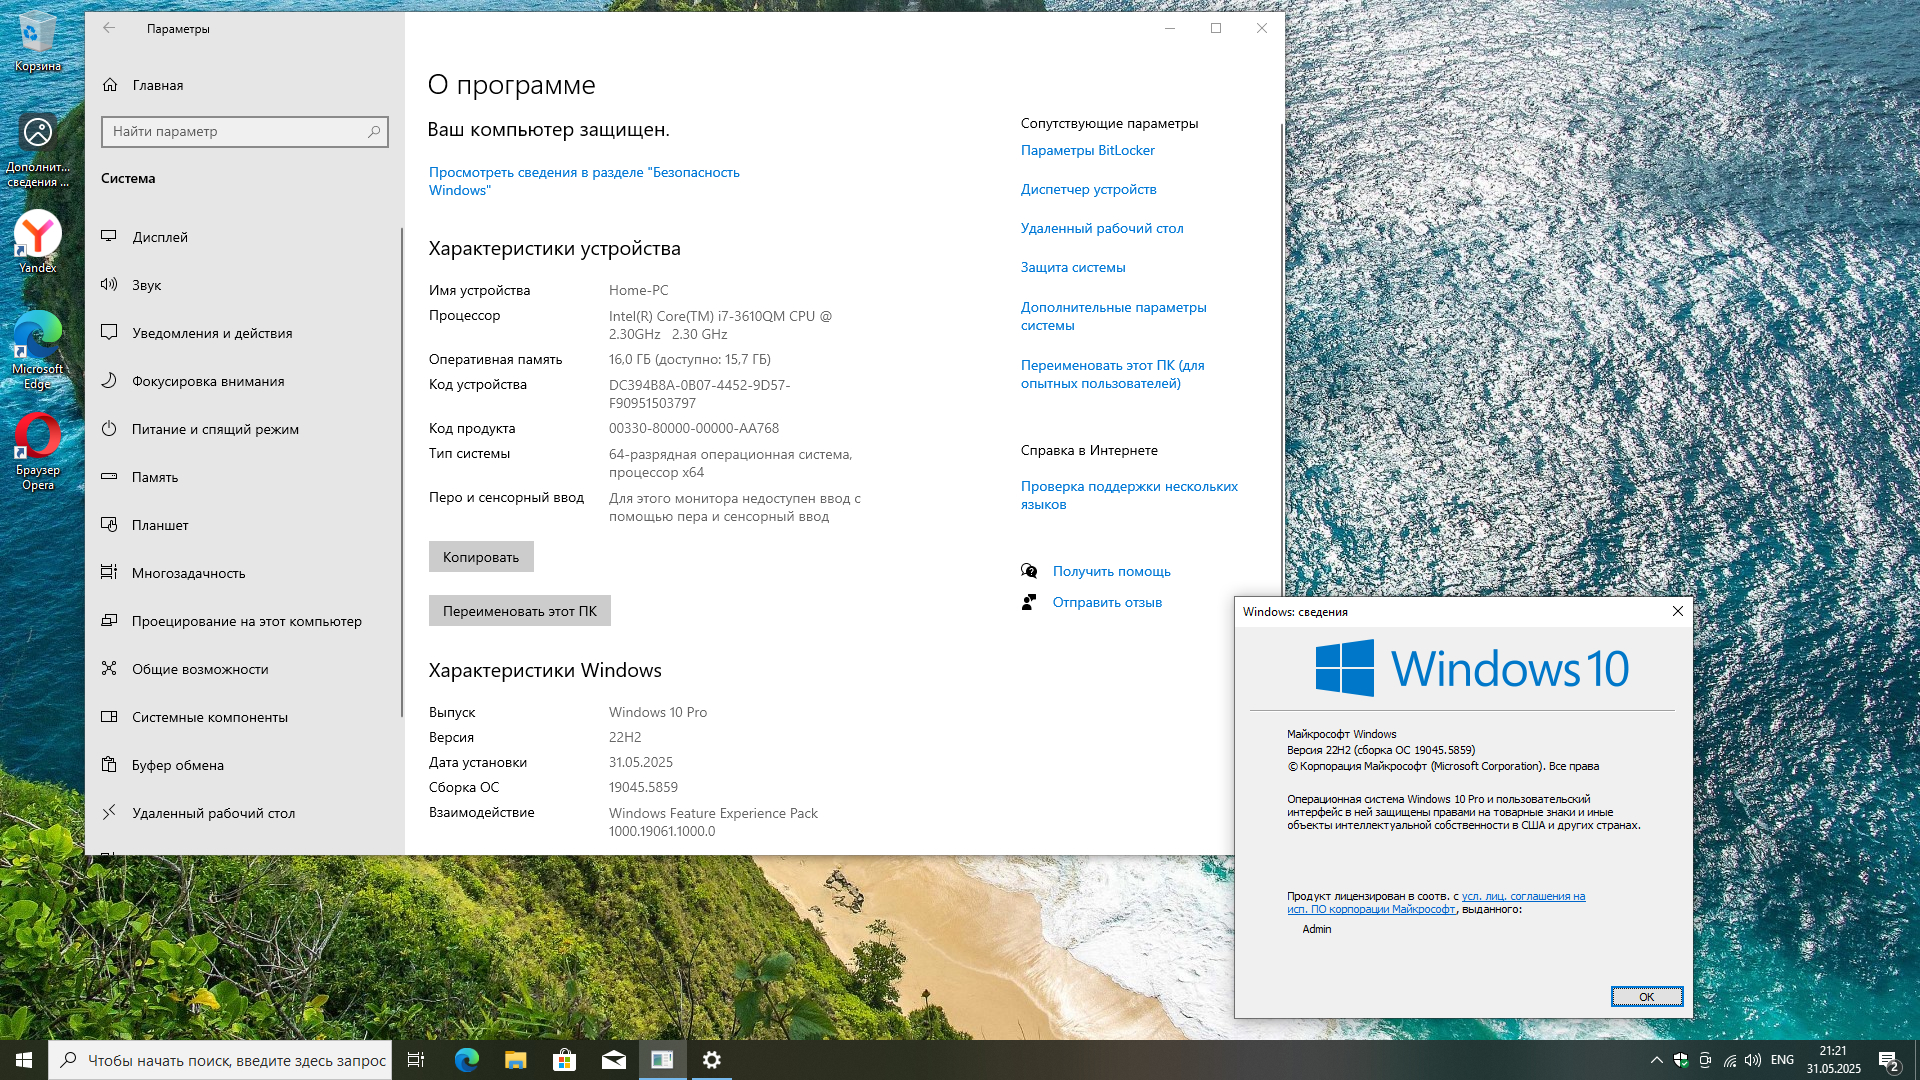
Task: Go to Clipboard settings section
Action: click(x=178, y=765)
